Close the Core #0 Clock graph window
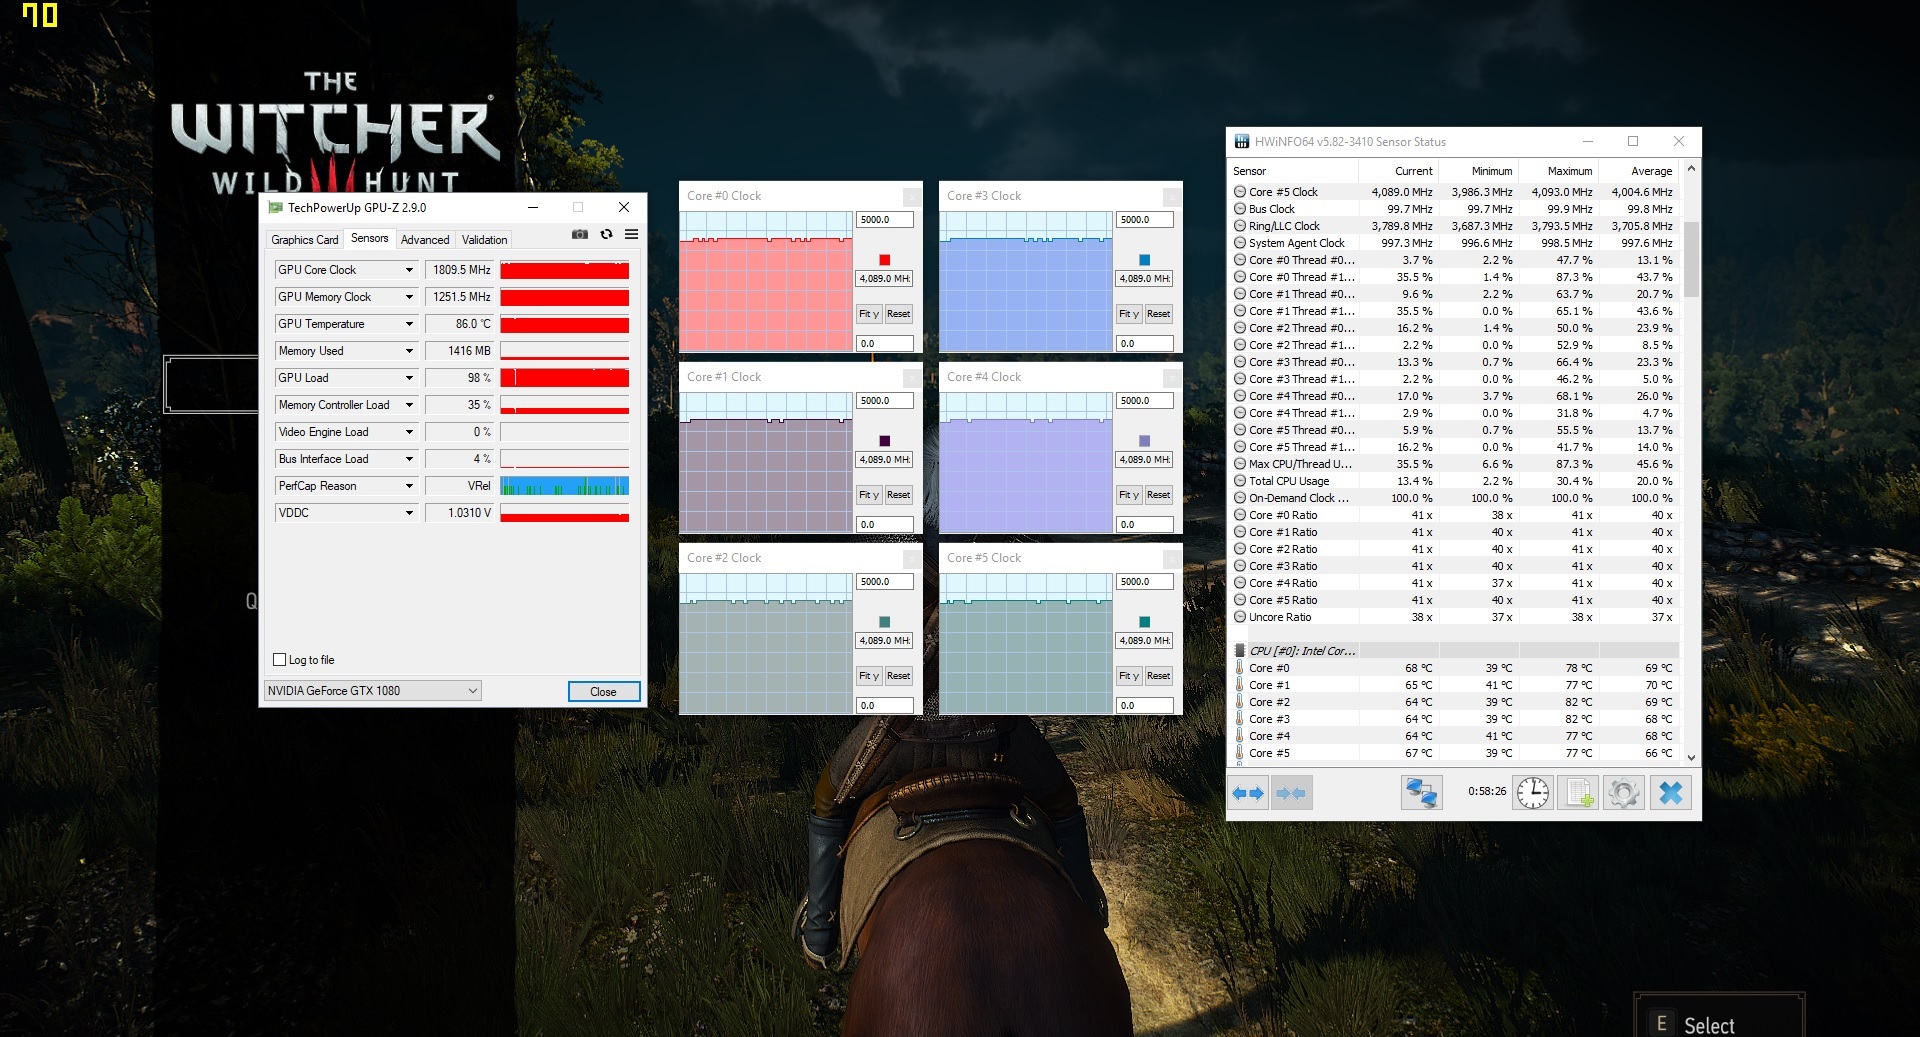The height and width of the screenshot is (1037, 1920). click(x=912, y=197)
